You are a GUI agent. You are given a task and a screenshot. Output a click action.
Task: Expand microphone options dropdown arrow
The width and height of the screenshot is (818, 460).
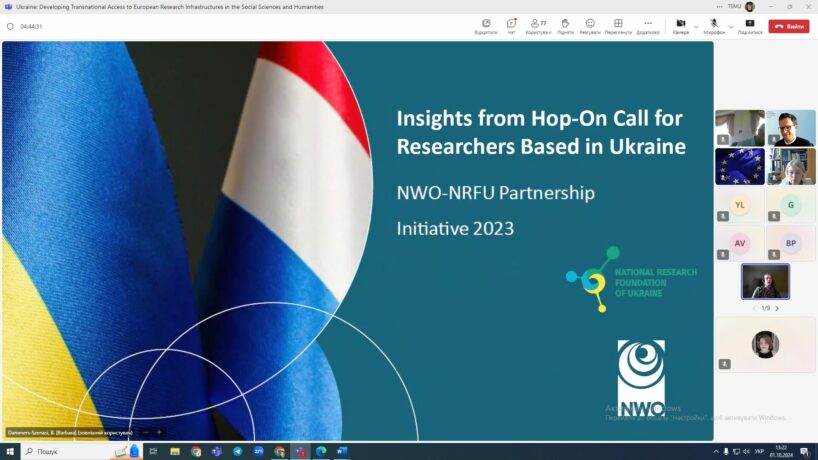point(730,25)
